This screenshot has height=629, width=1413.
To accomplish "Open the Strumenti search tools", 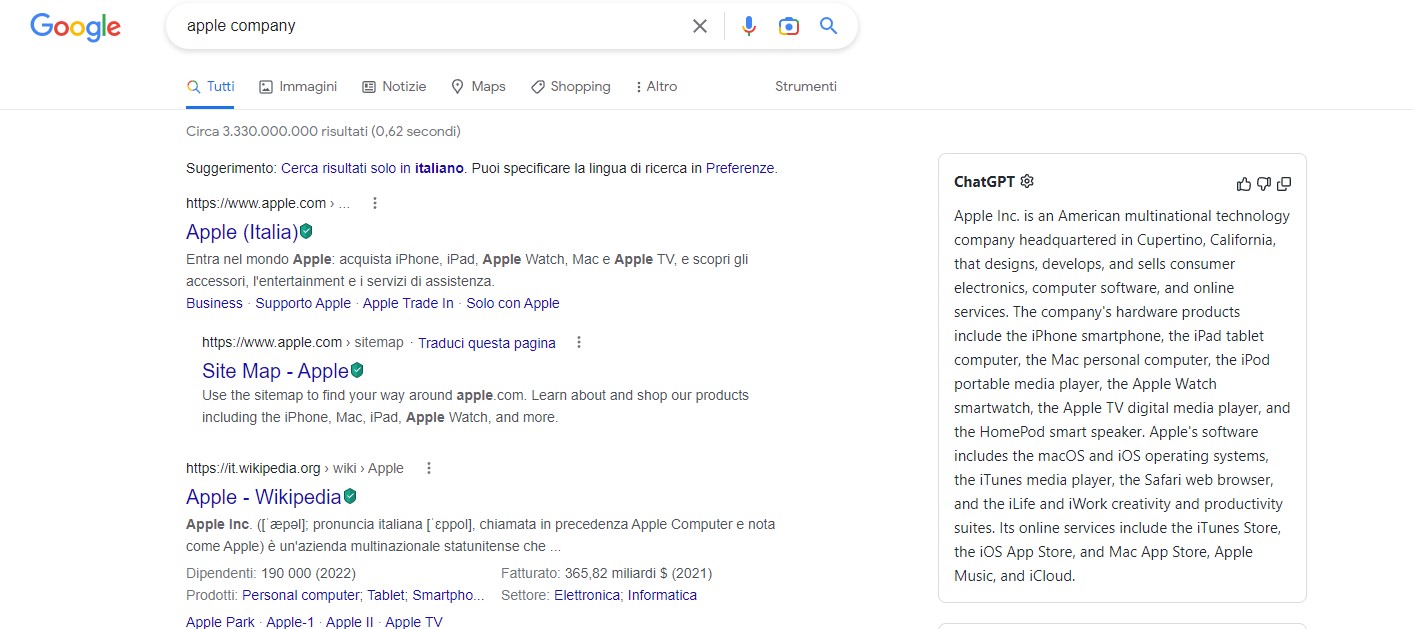I will tap(806, 87).
